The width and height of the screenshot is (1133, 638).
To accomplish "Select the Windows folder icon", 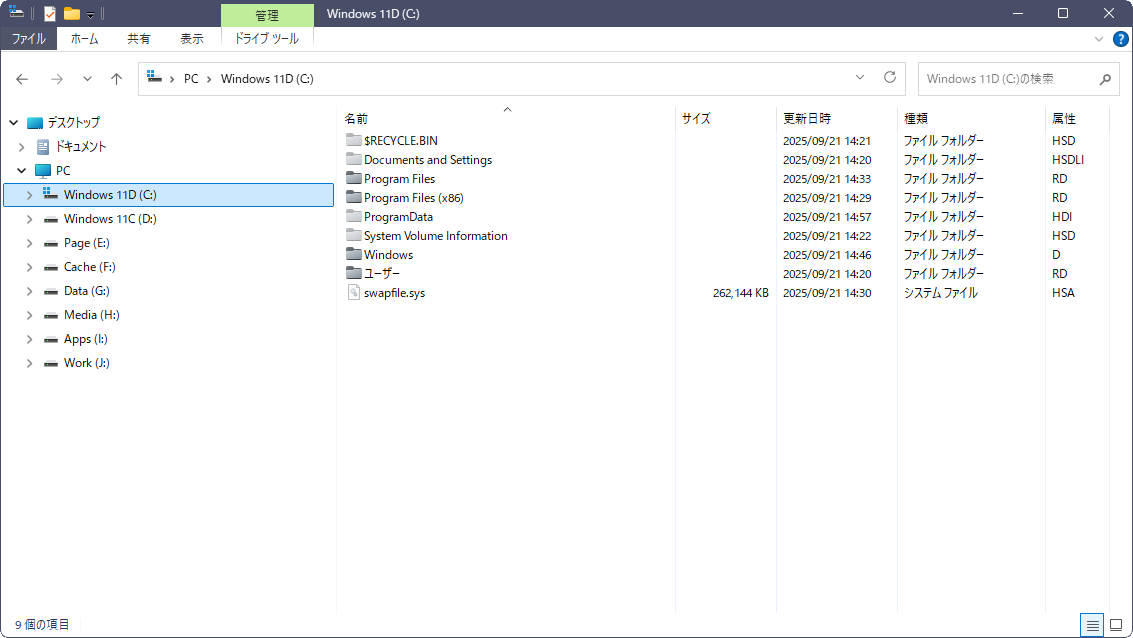I will tap(353, 254).
